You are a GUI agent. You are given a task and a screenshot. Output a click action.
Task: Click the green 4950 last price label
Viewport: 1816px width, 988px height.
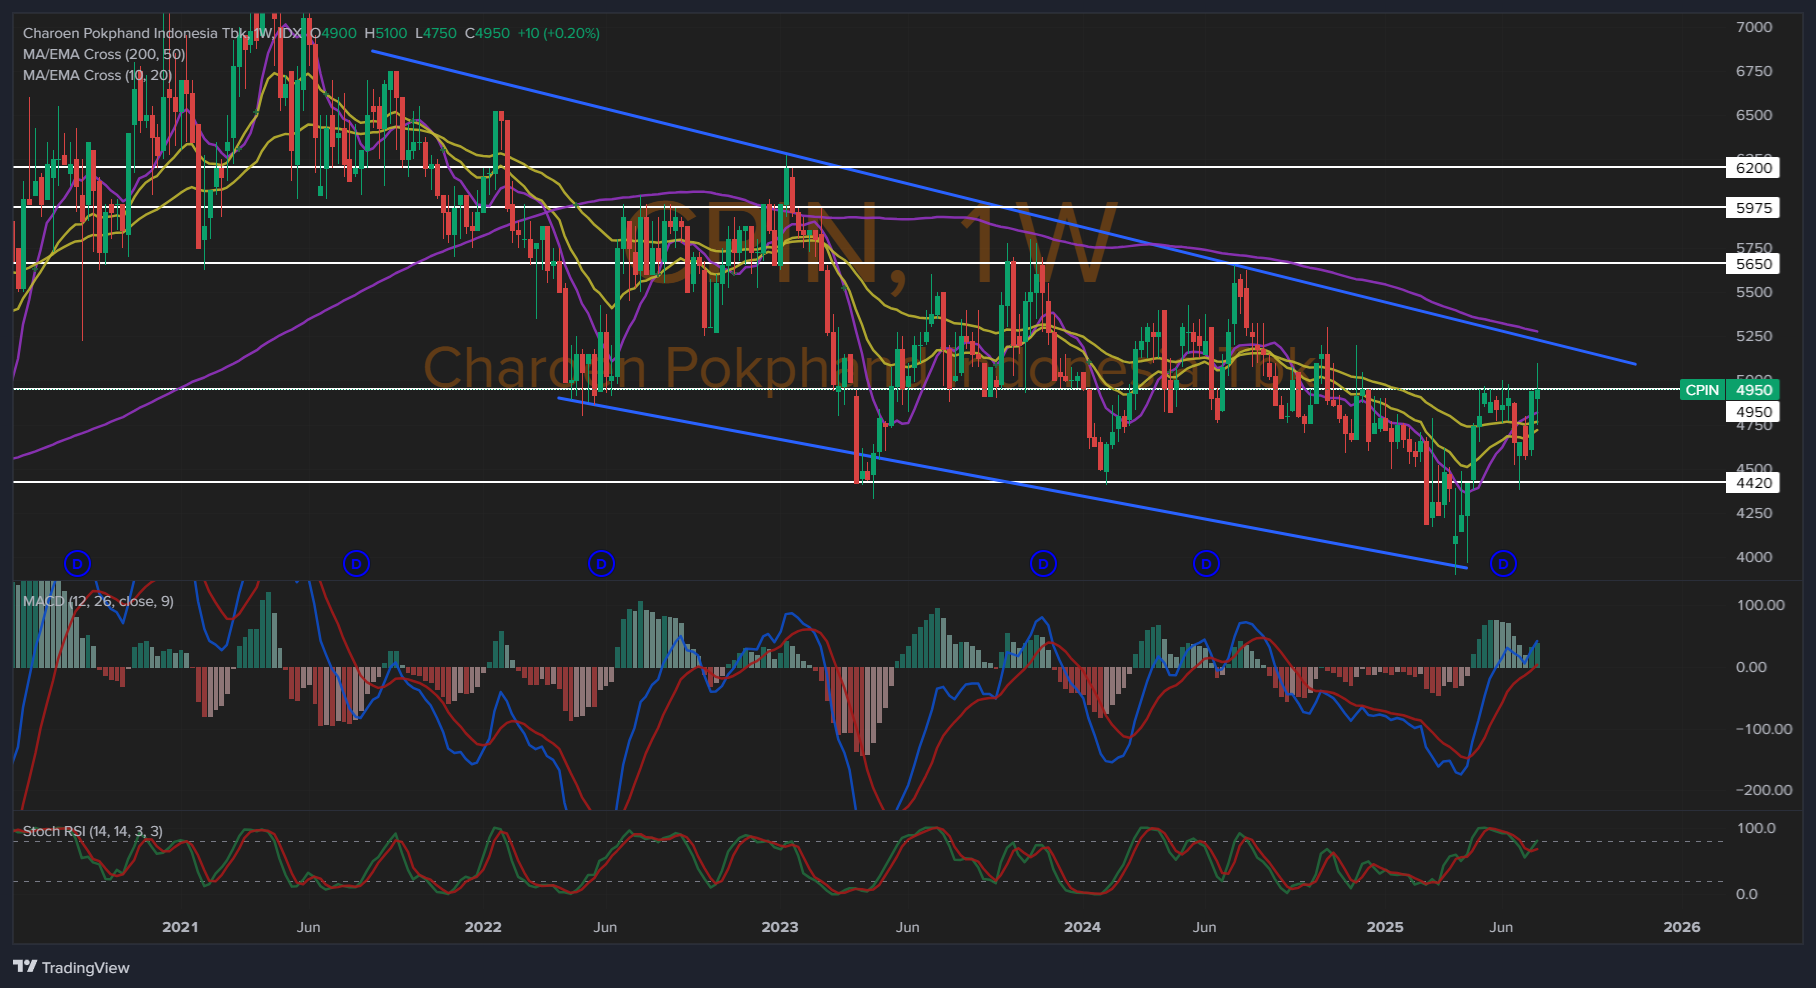1753,390
